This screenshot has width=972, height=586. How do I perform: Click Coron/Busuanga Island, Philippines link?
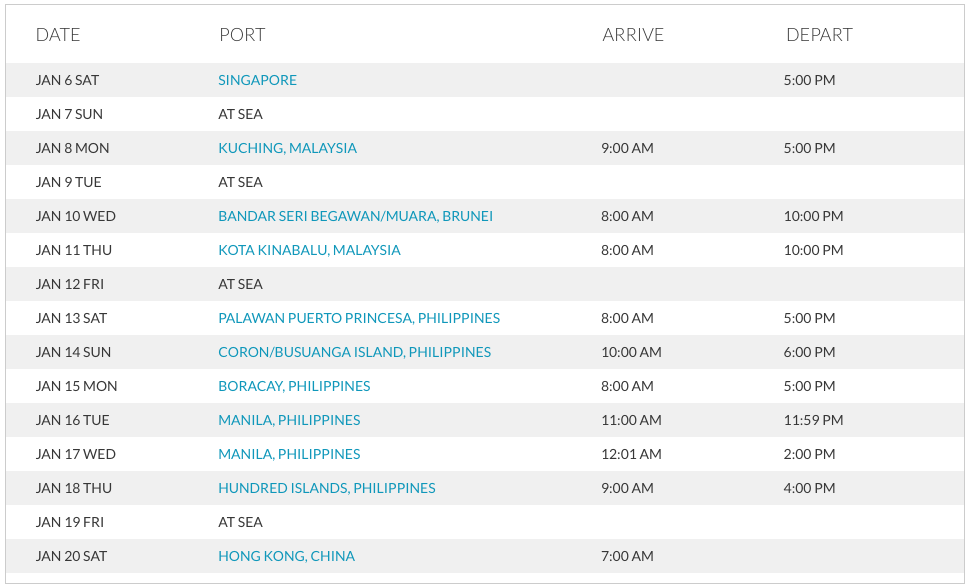pyautogui.click(x=354, y=352)
